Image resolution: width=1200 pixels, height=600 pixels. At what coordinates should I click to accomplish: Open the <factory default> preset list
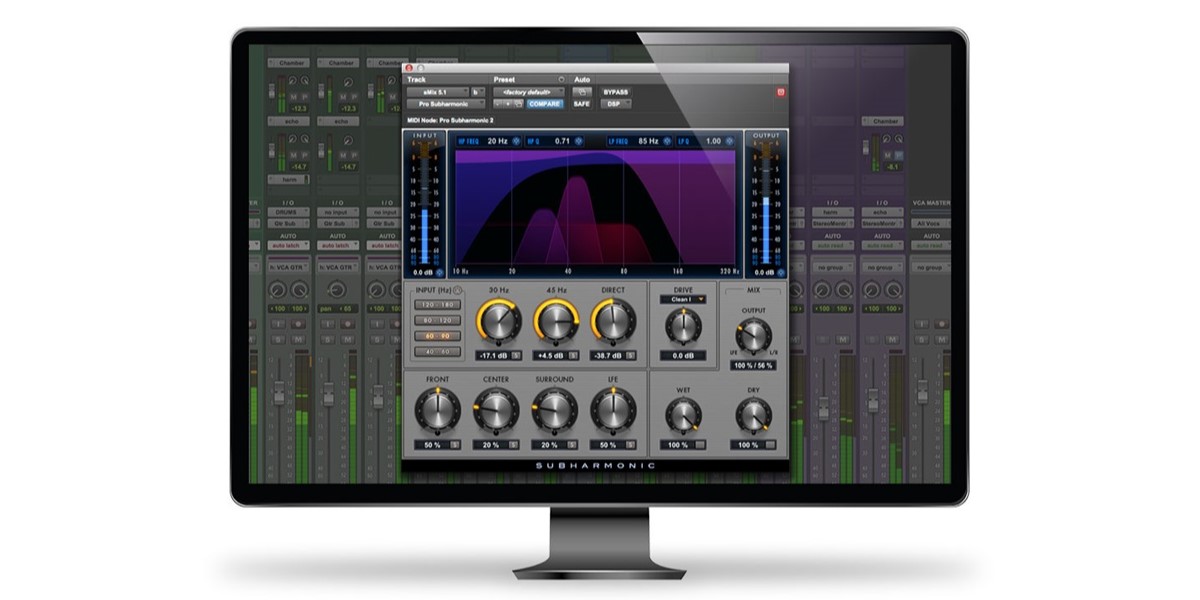click(x=529, y=91)
